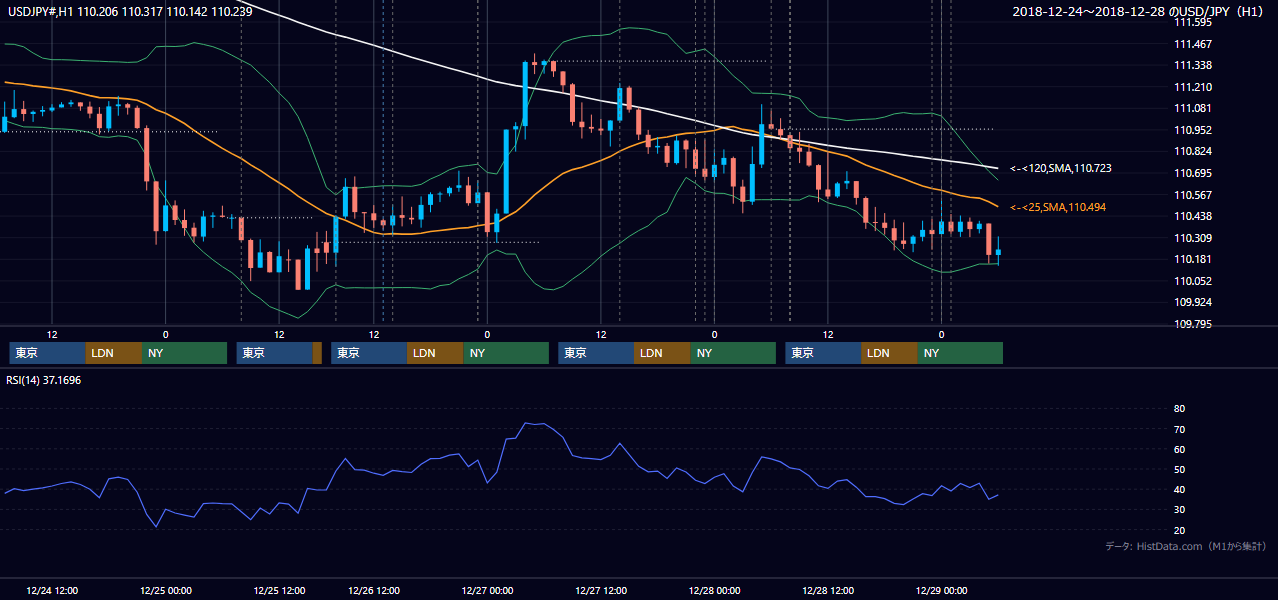The width and height of the screenshot is (1278, 600).
Task: Select price label 111.467
Action: tap(1192, 44)
